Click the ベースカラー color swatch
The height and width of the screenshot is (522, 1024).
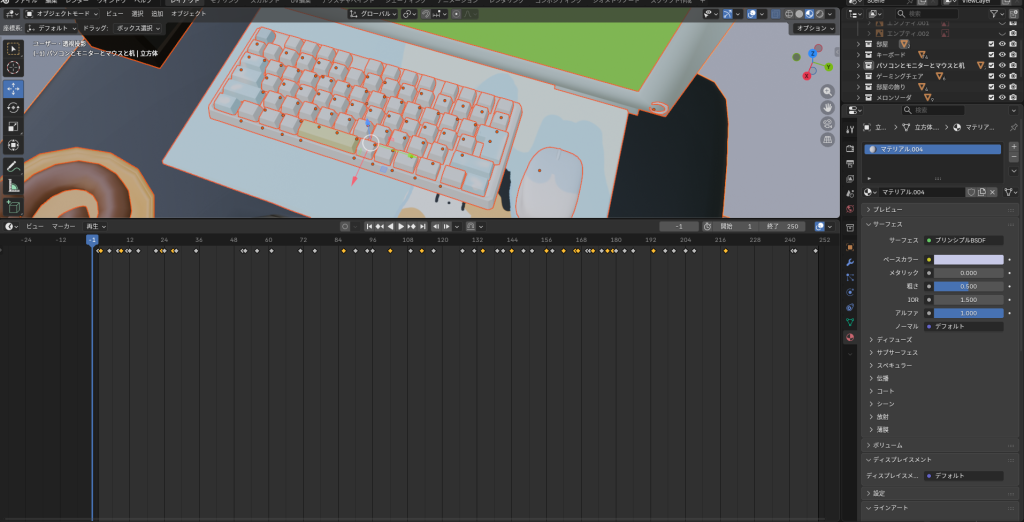(x=968, y=259)
